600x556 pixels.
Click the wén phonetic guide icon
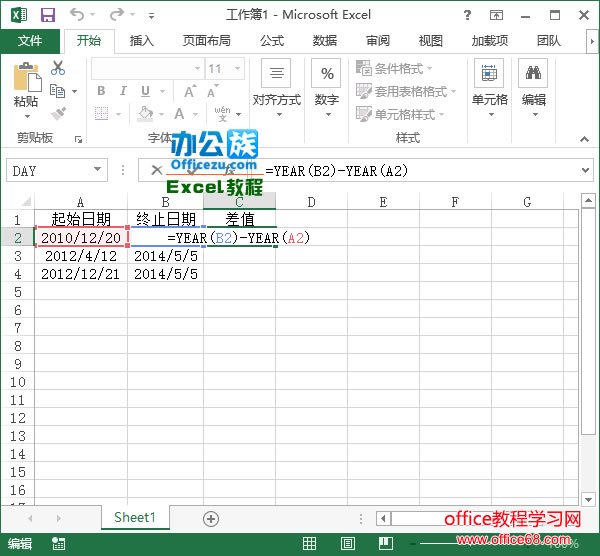(223, 114)
